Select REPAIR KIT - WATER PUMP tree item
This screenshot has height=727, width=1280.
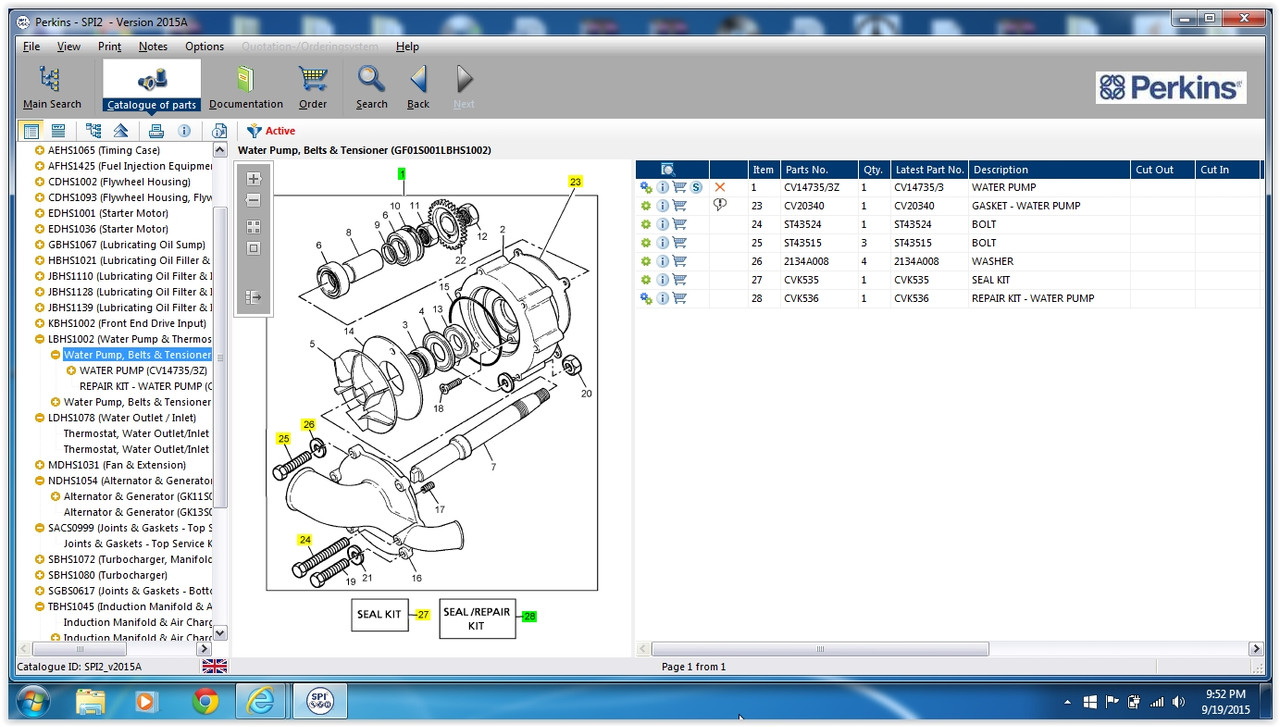click(146, 386)
